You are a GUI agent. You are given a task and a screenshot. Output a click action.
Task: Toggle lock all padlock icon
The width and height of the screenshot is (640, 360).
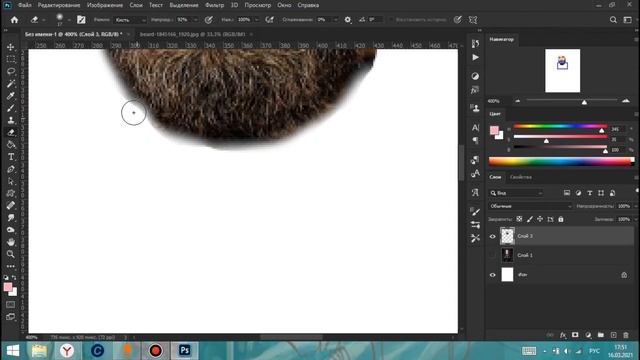coord(561,219)
